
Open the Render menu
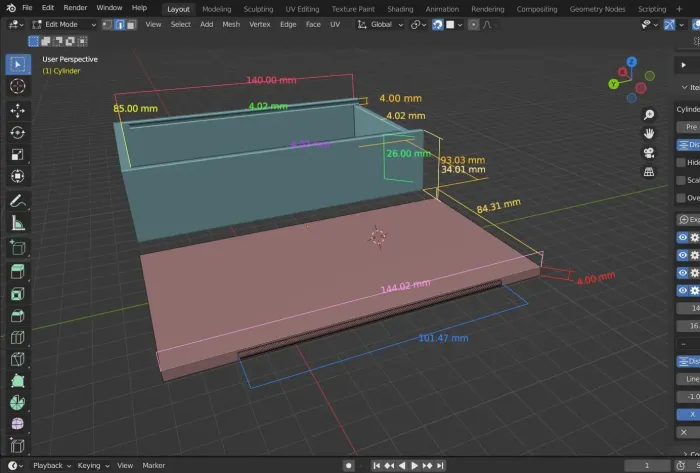coord(75,8)
